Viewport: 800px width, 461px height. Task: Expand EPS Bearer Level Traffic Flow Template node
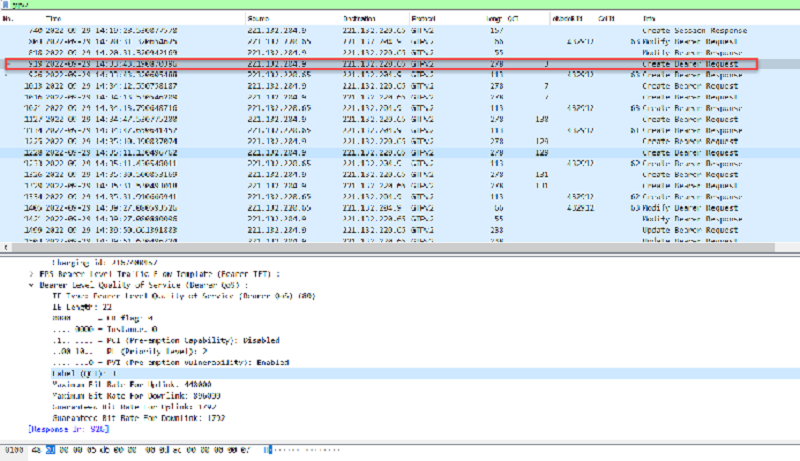pyautogui.click(x=32, y=274)
